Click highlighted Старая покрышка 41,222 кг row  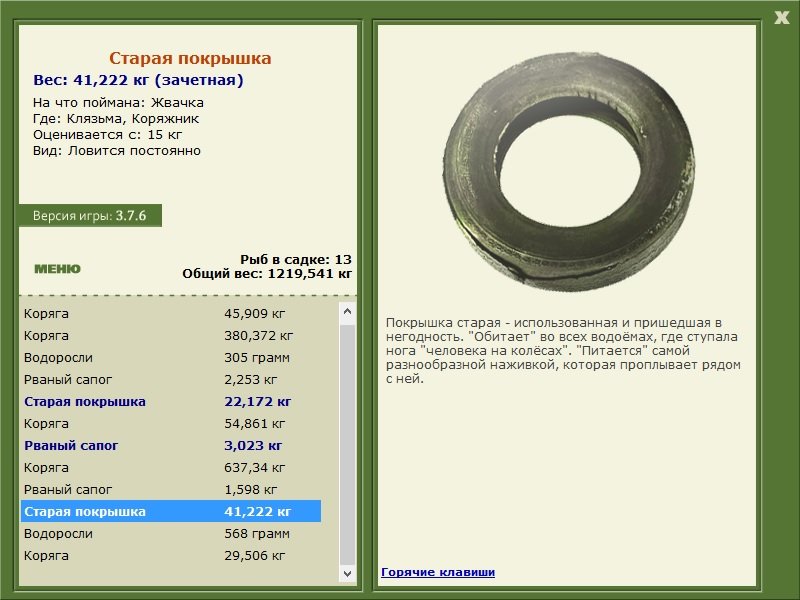pos(171,511)
